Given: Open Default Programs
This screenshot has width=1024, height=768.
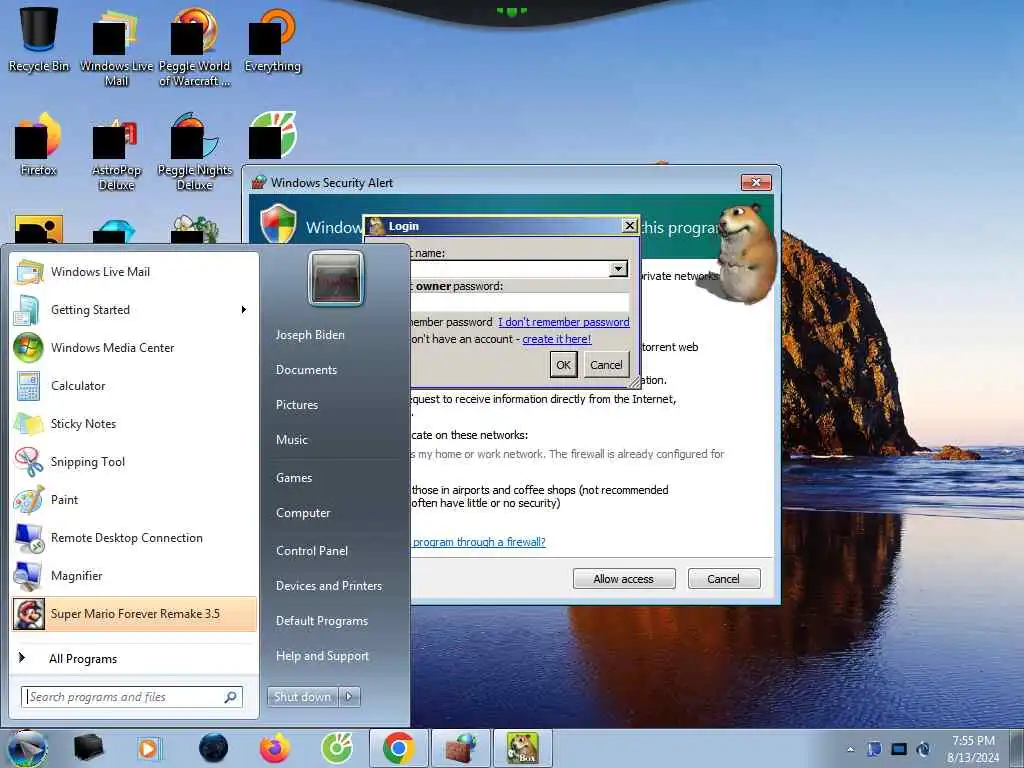Looking at the screenshot, I should (x=322, y=621).
